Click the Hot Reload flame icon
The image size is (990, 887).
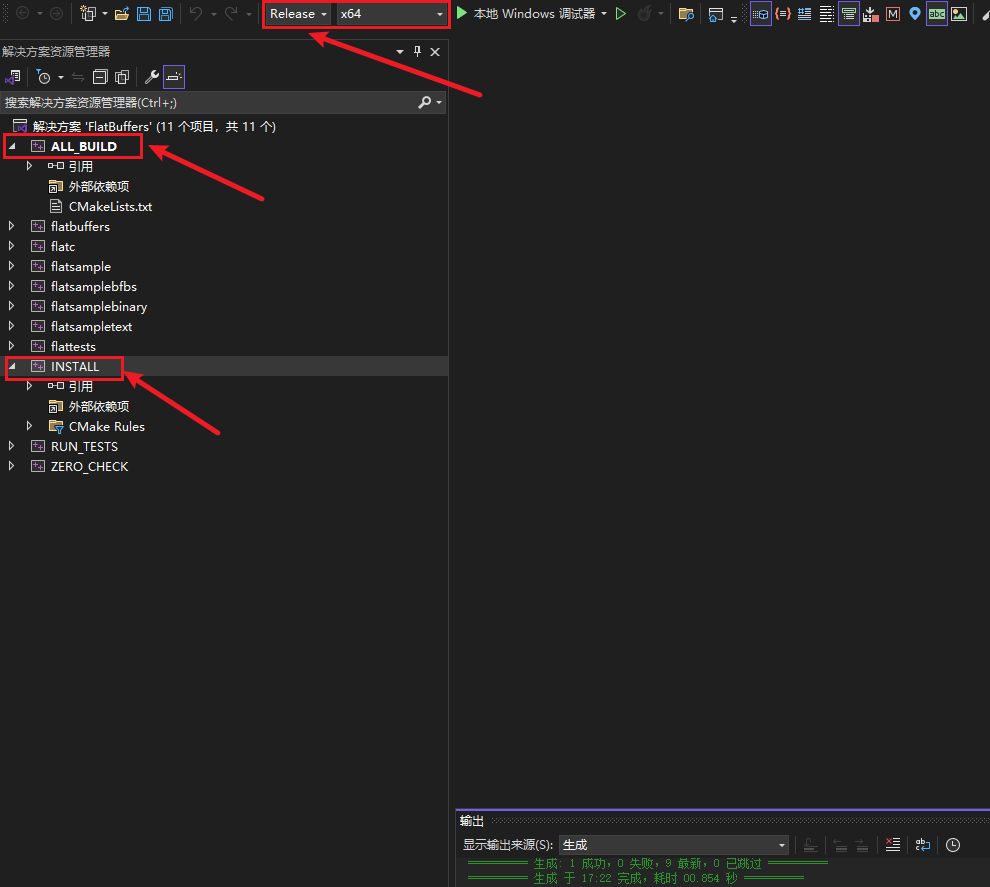pyautogui.click(x=644, y=13)
